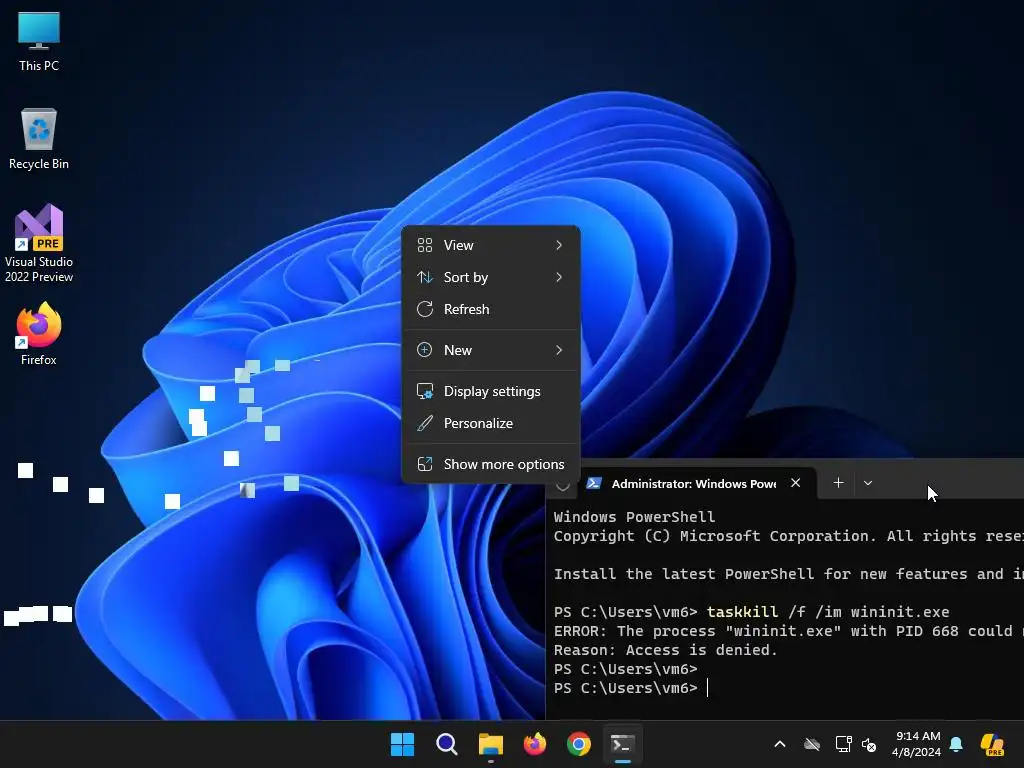Click the PowerShell icon on the tab
Viewport: 1024px width, 768px height.
pyautogui.click(x=594, y=483)
